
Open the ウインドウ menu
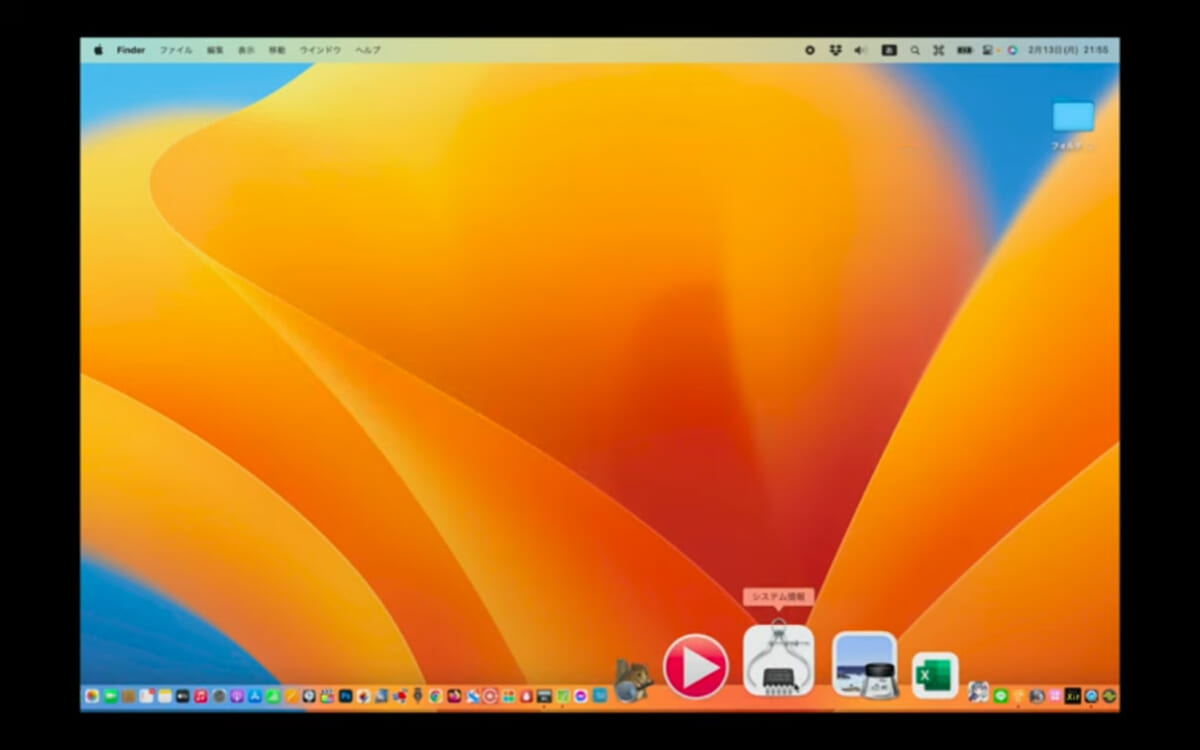coord(320,50)
